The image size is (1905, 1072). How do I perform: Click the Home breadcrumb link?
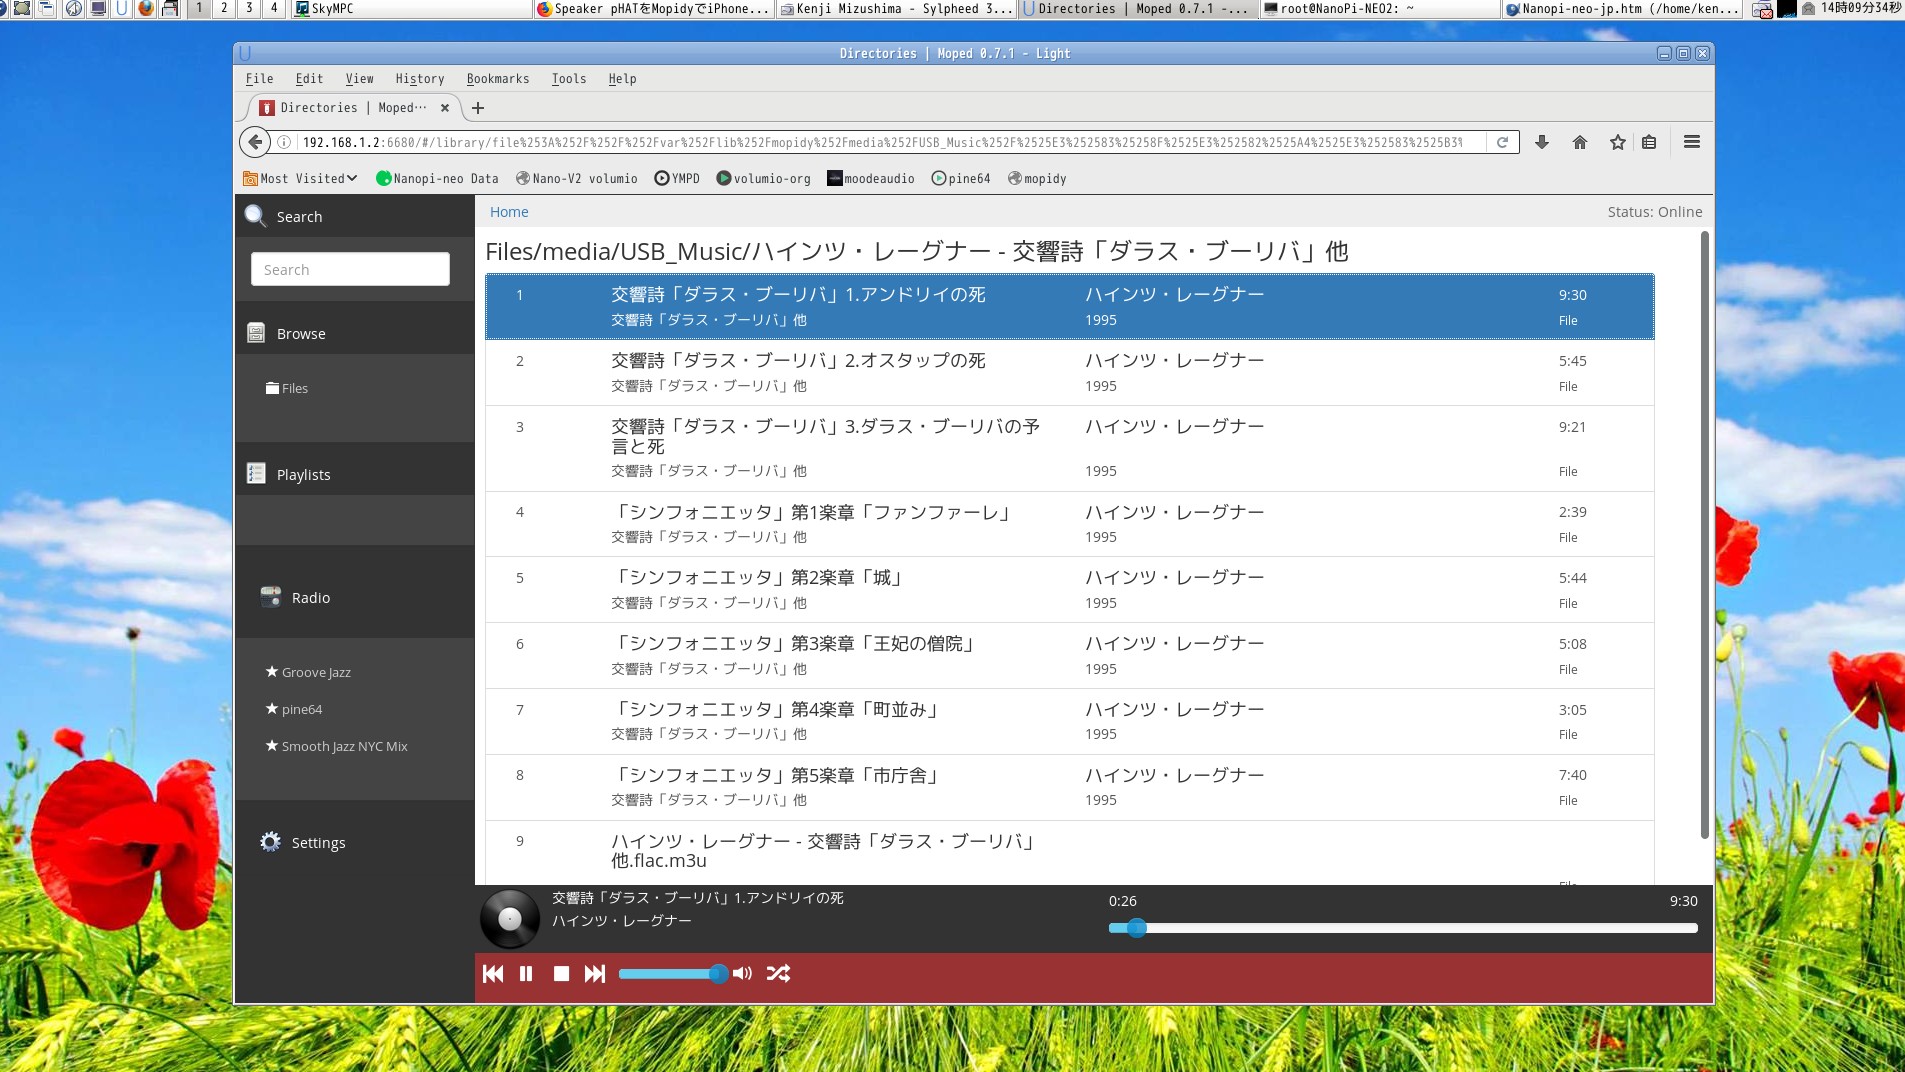coord(509,212)
